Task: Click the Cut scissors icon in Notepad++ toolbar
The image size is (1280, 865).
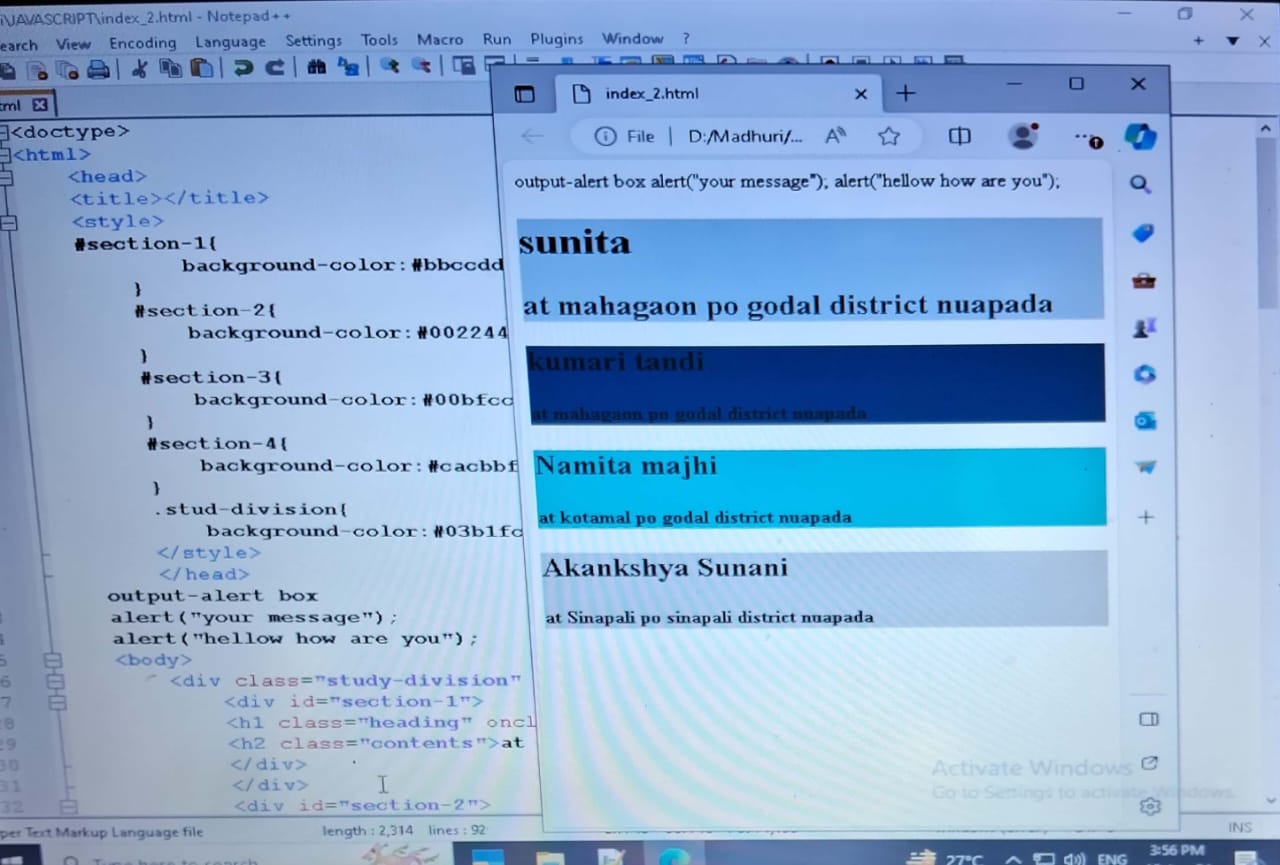Action: 140,68
